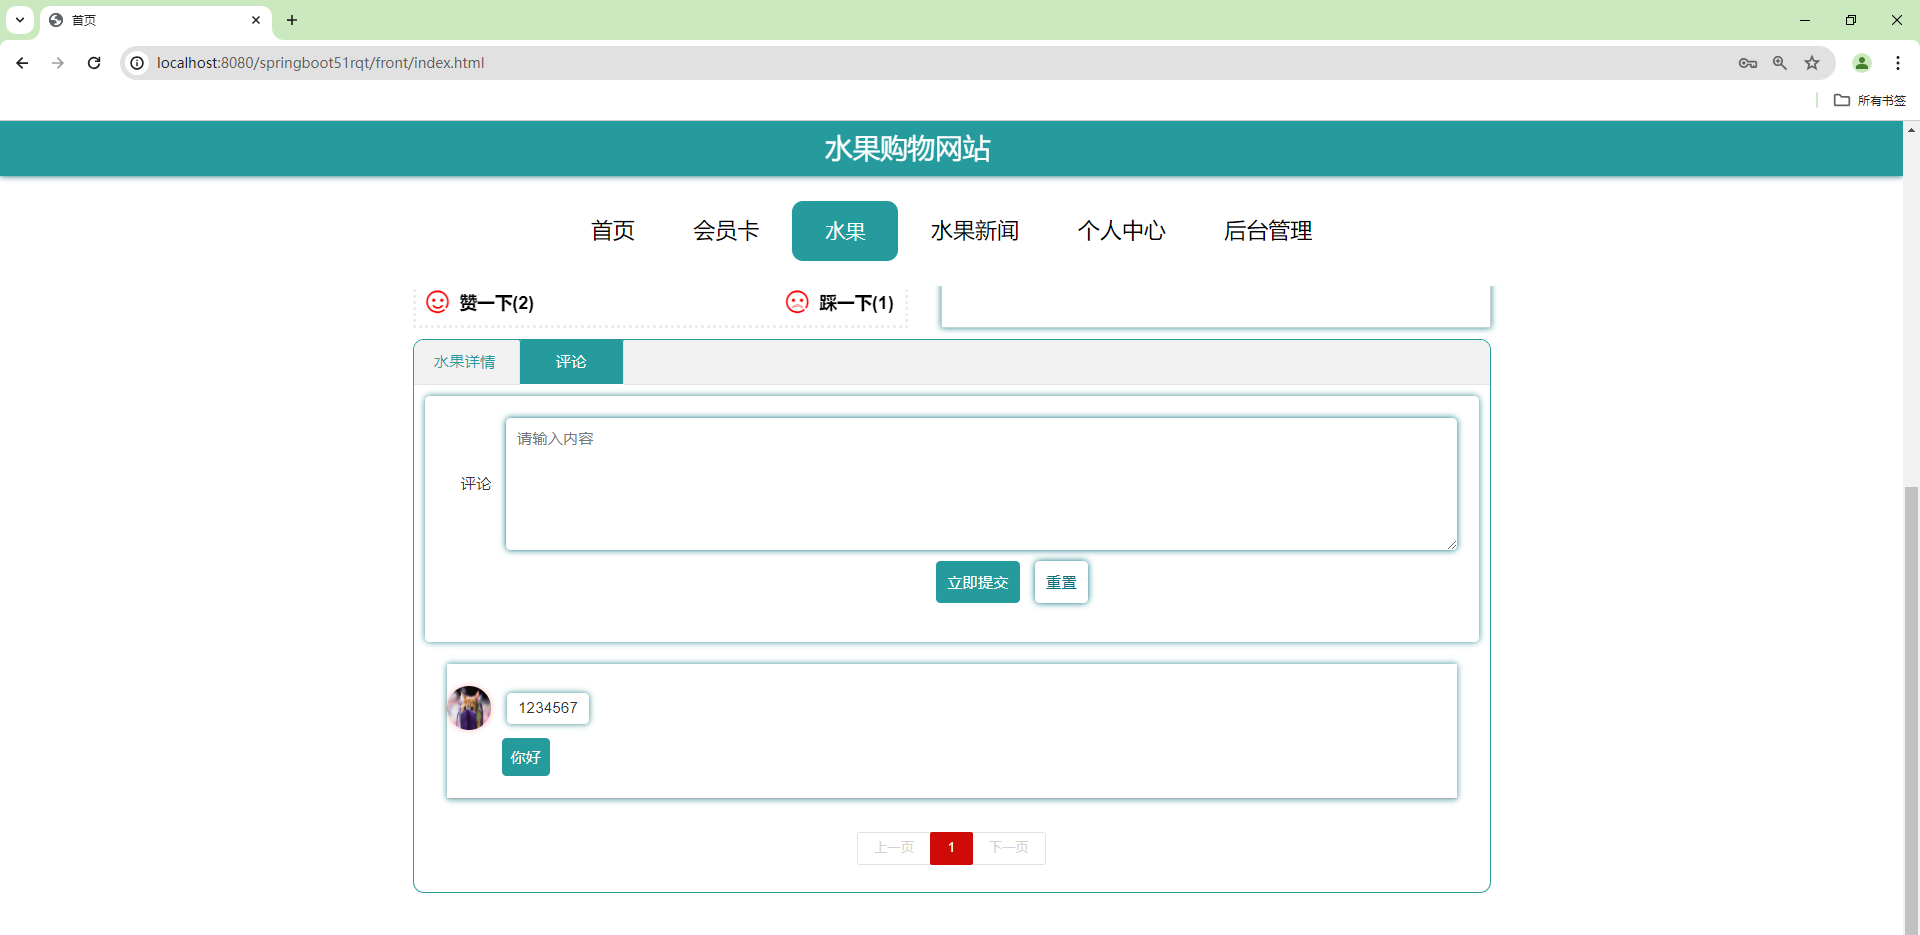
Task: Reset the comment form with 重置
Action: (x=1060, y=581)
